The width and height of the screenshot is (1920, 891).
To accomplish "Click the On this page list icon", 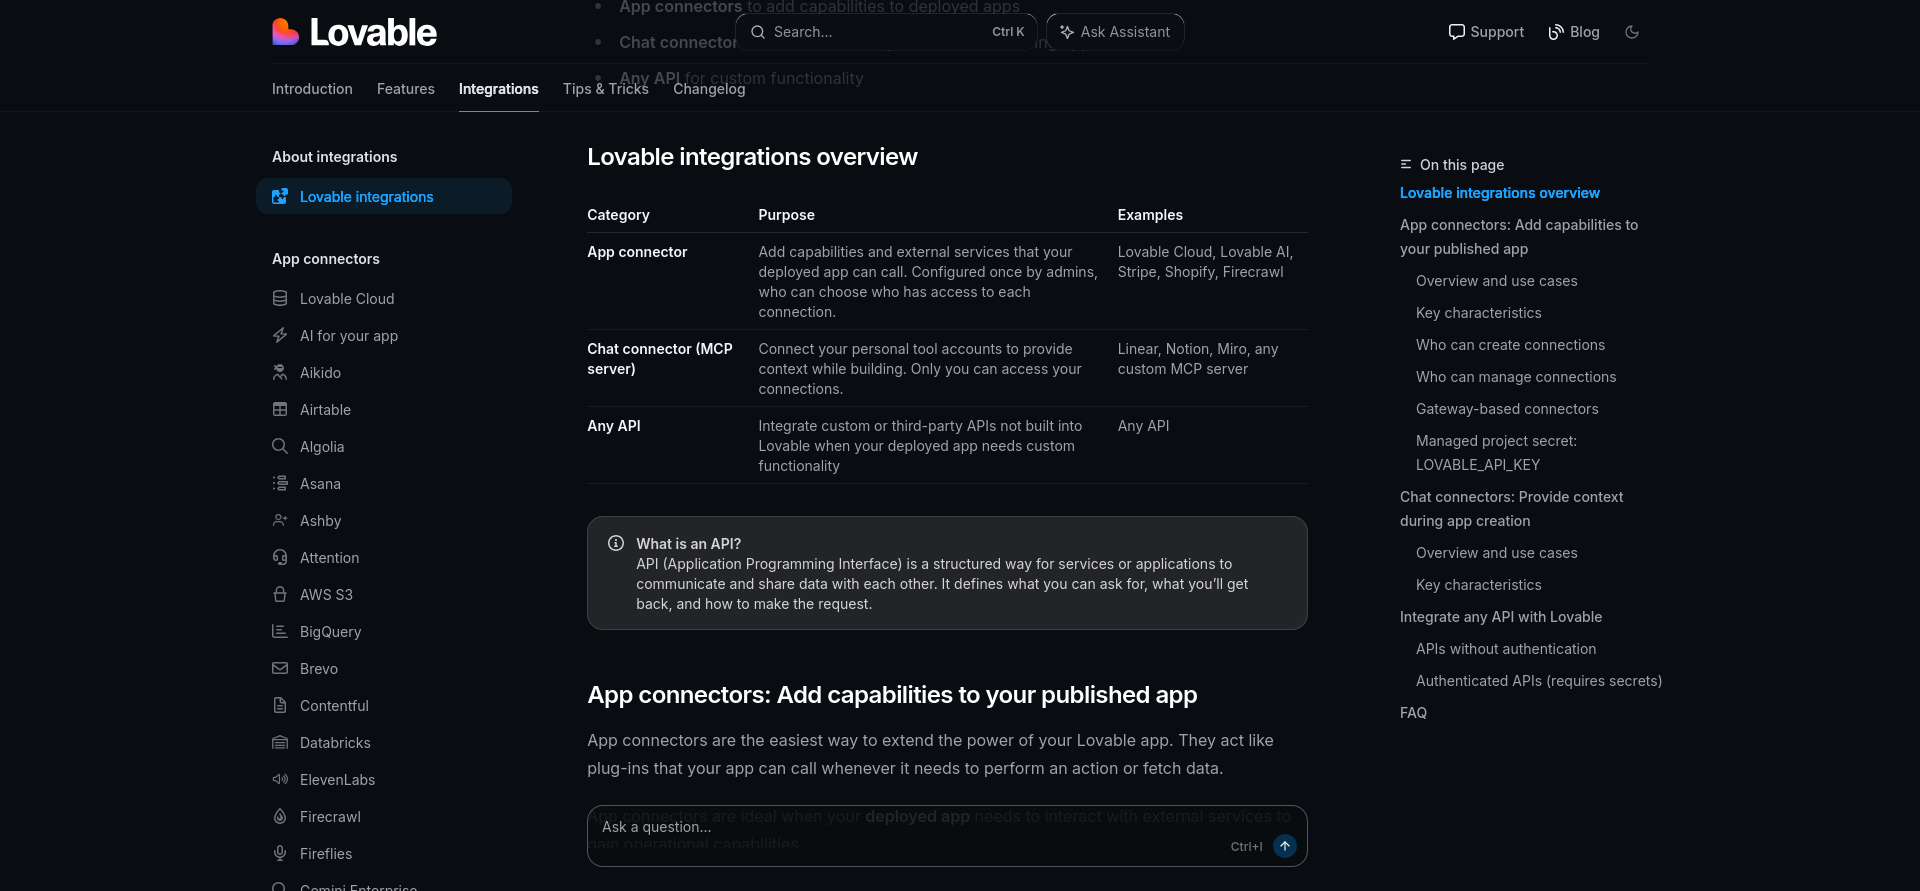I will point(1406,164).
